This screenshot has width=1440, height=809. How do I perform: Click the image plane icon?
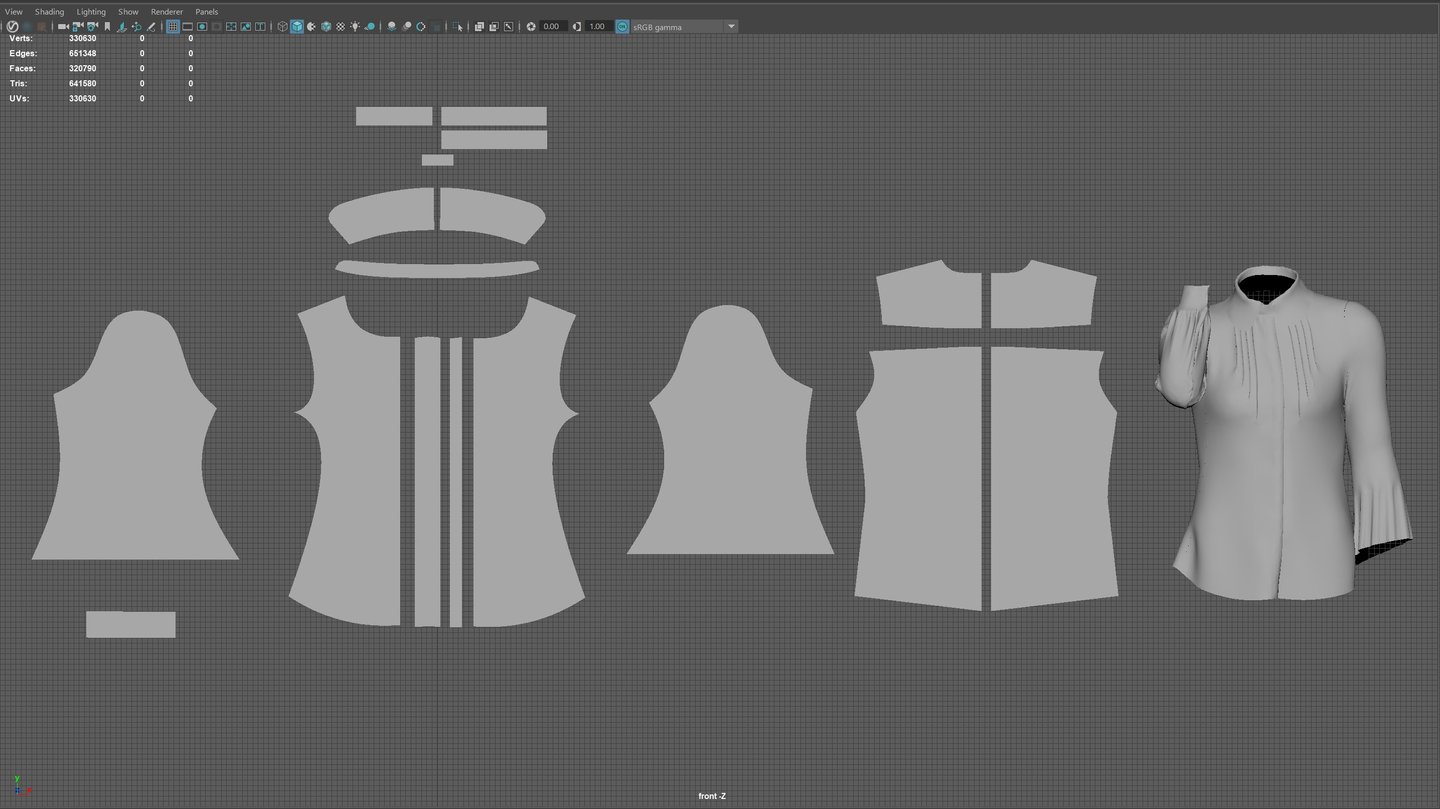pyautogui.click(x=121, y=26)
